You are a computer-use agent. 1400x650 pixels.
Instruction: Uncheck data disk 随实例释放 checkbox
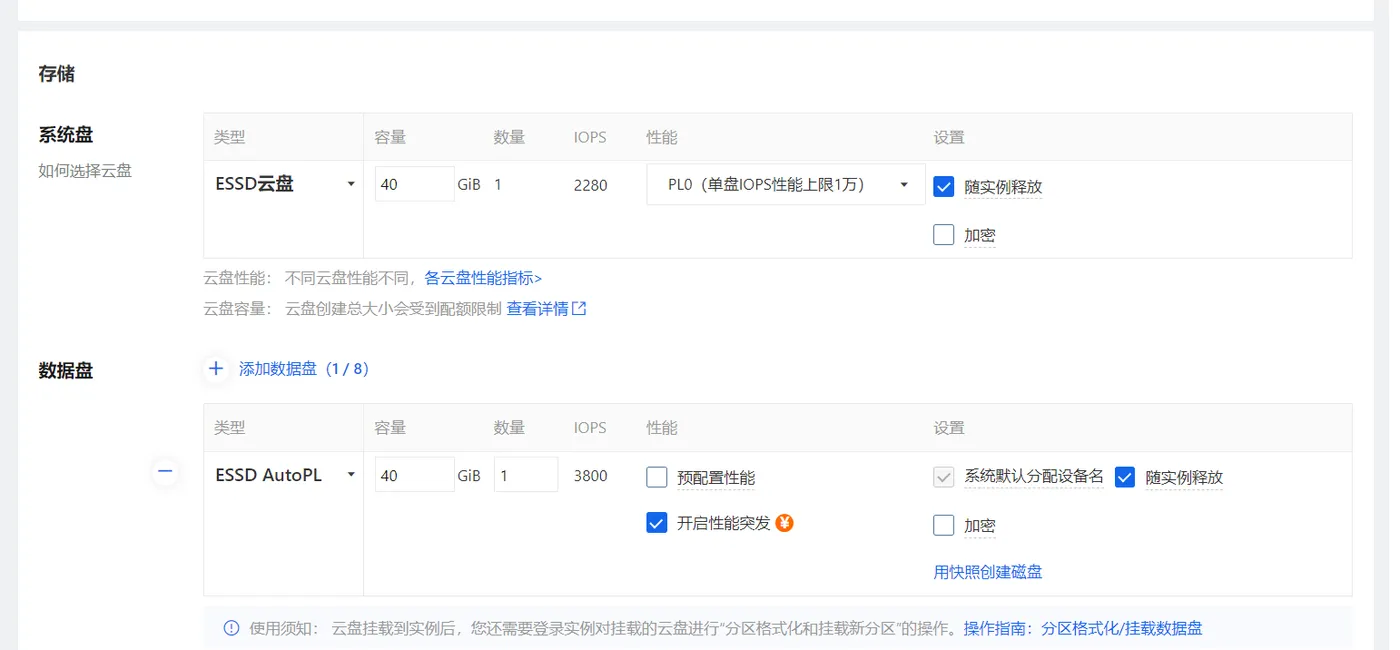point(1125,477)
